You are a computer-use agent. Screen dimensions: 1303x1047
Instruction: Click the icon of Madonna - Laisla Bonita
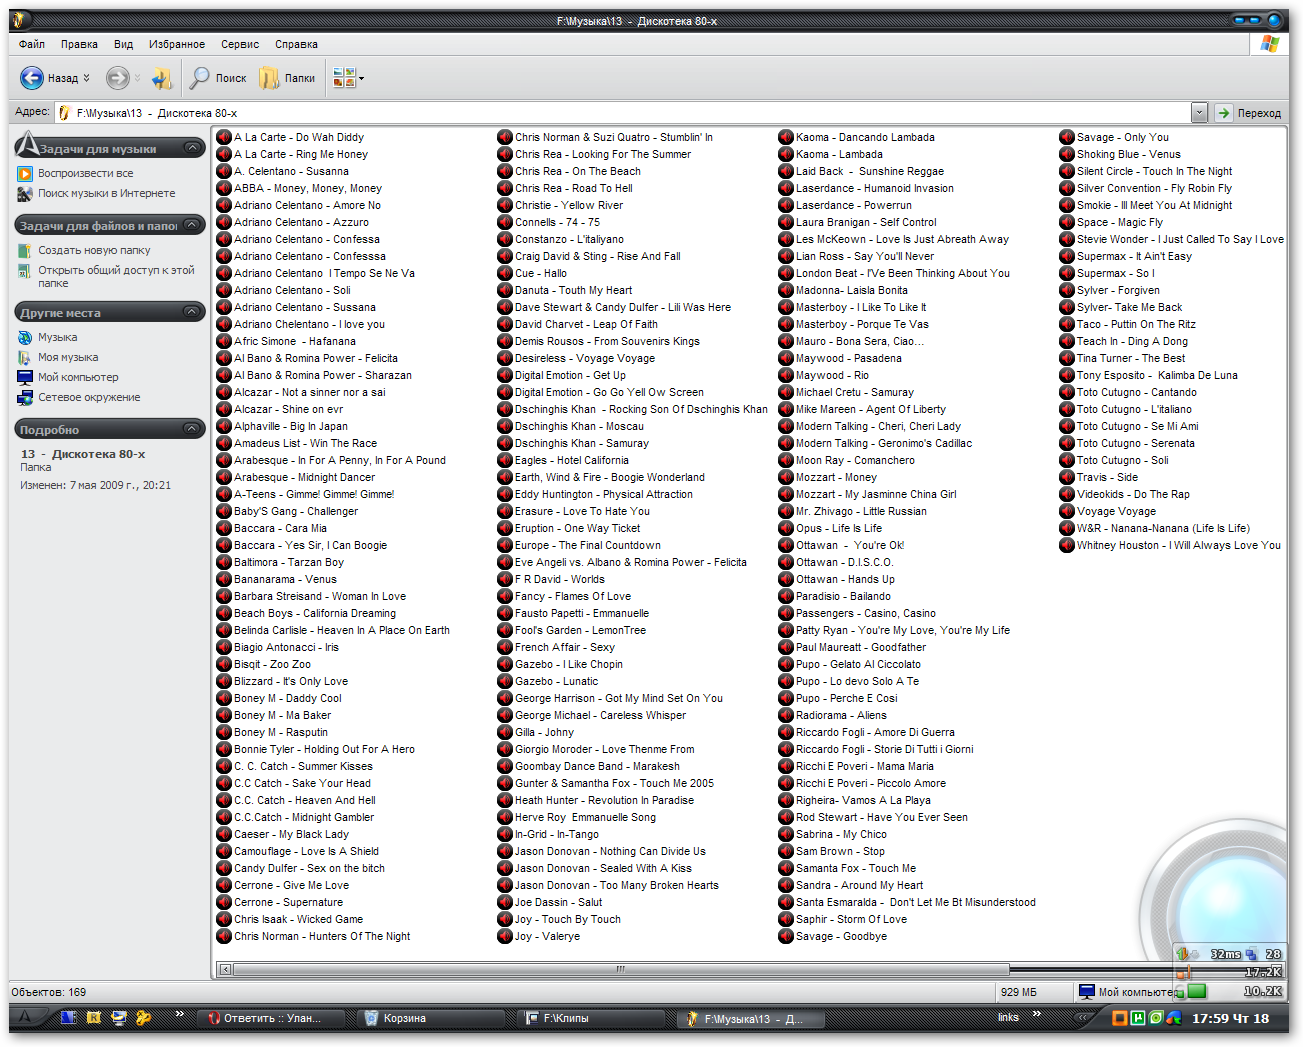click(786, 290)
